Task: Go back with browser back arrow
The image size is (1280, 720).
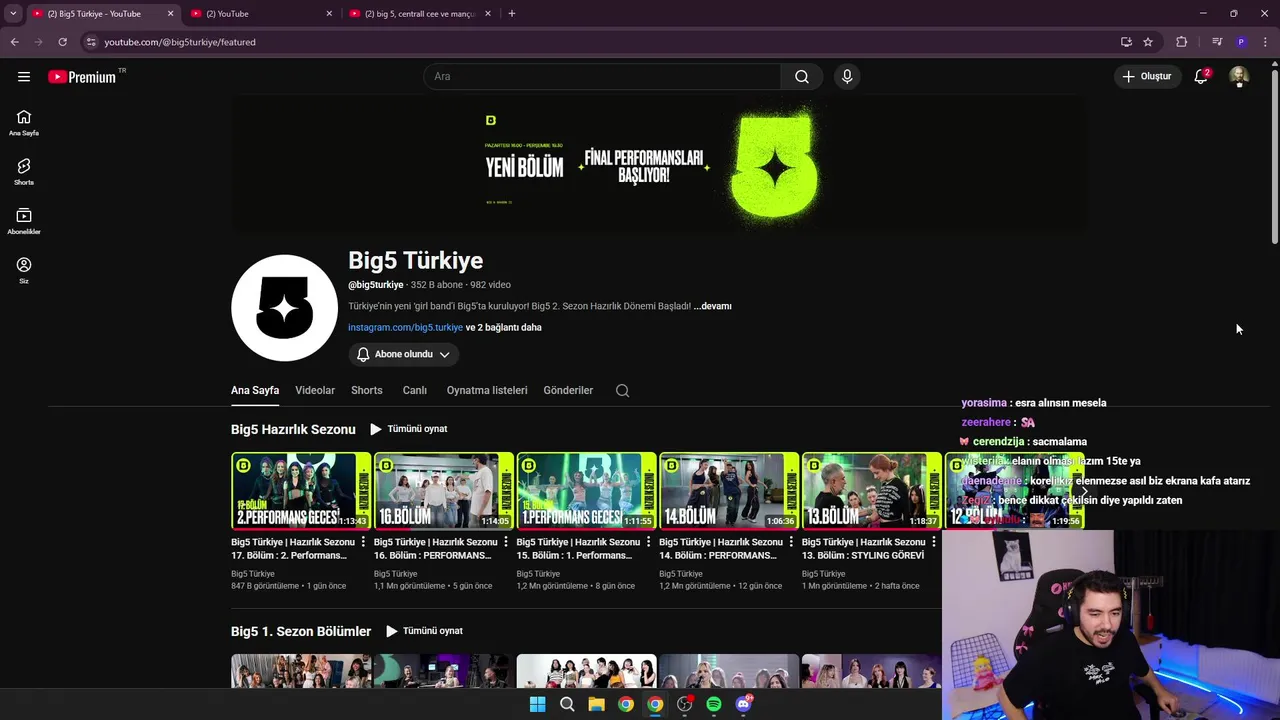Action: [x=14, y=42]
